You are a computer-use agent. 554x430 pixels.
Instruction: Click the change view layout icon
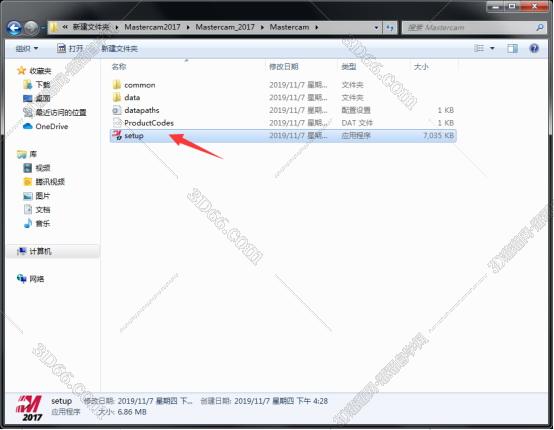tap(479, 48)
